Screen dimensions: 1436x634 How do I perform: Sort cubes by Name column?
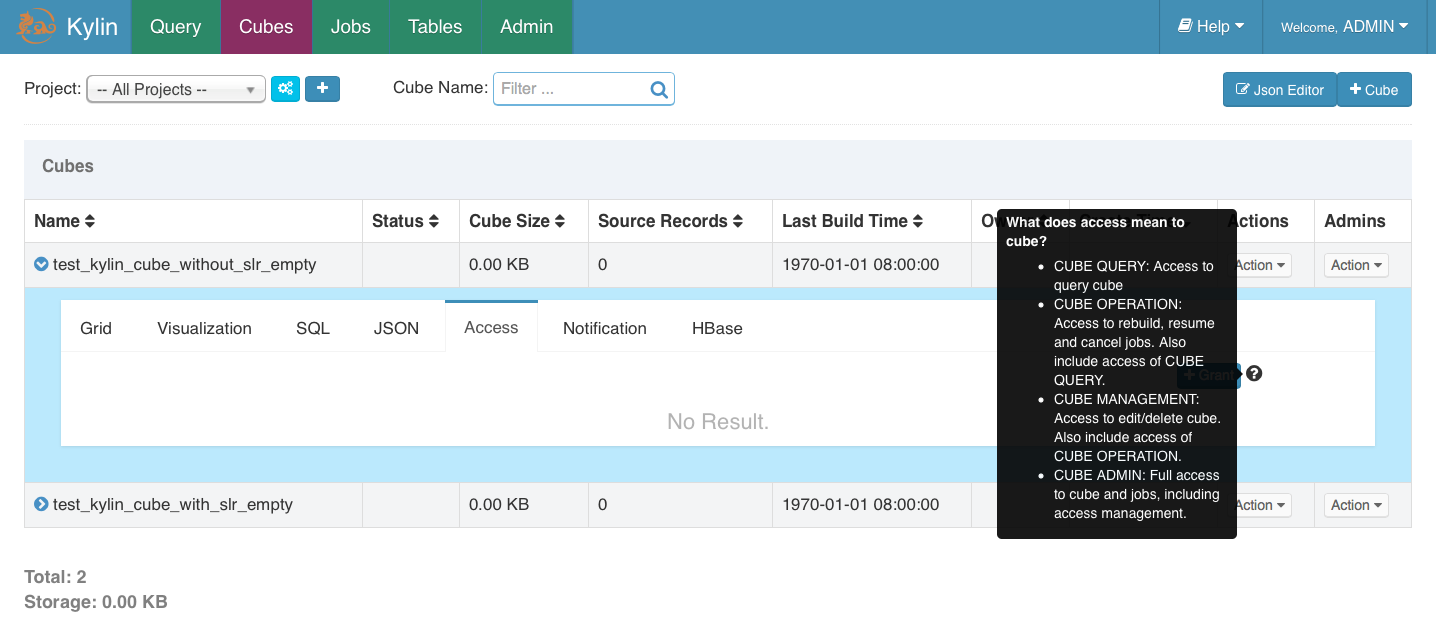90,221
